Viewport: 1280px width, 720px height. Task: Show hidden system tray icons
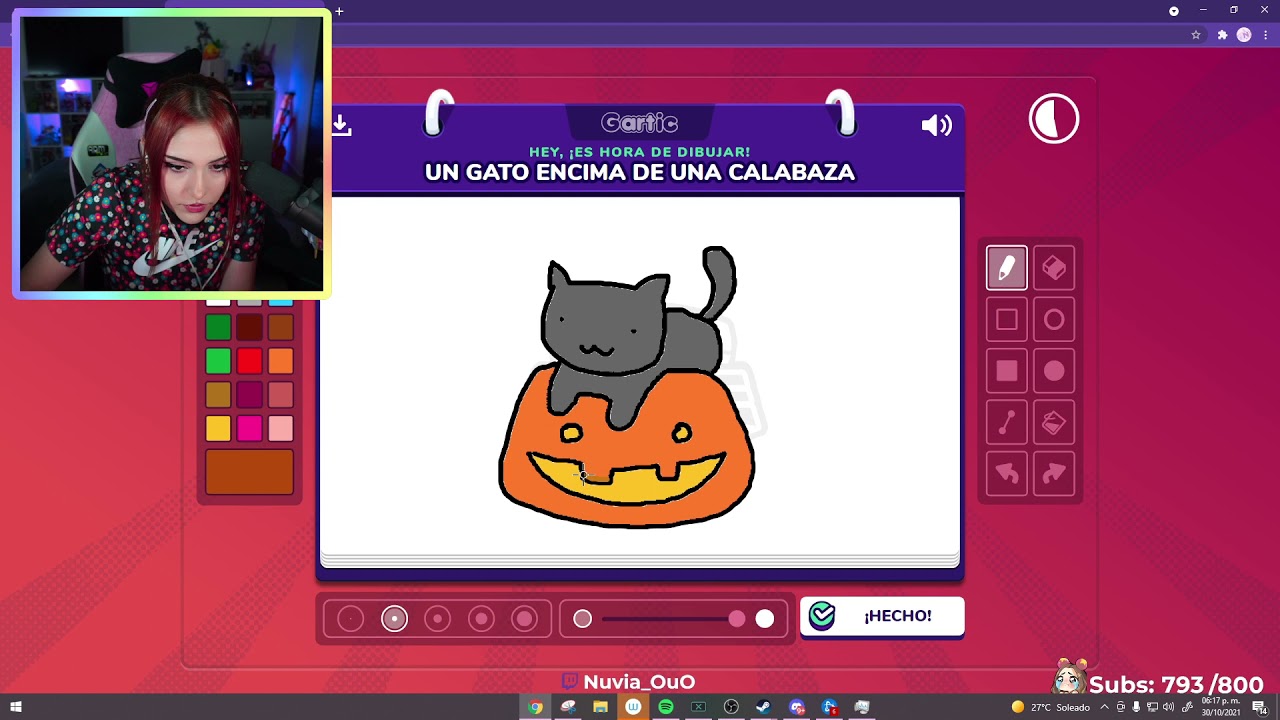[1104, 707]
